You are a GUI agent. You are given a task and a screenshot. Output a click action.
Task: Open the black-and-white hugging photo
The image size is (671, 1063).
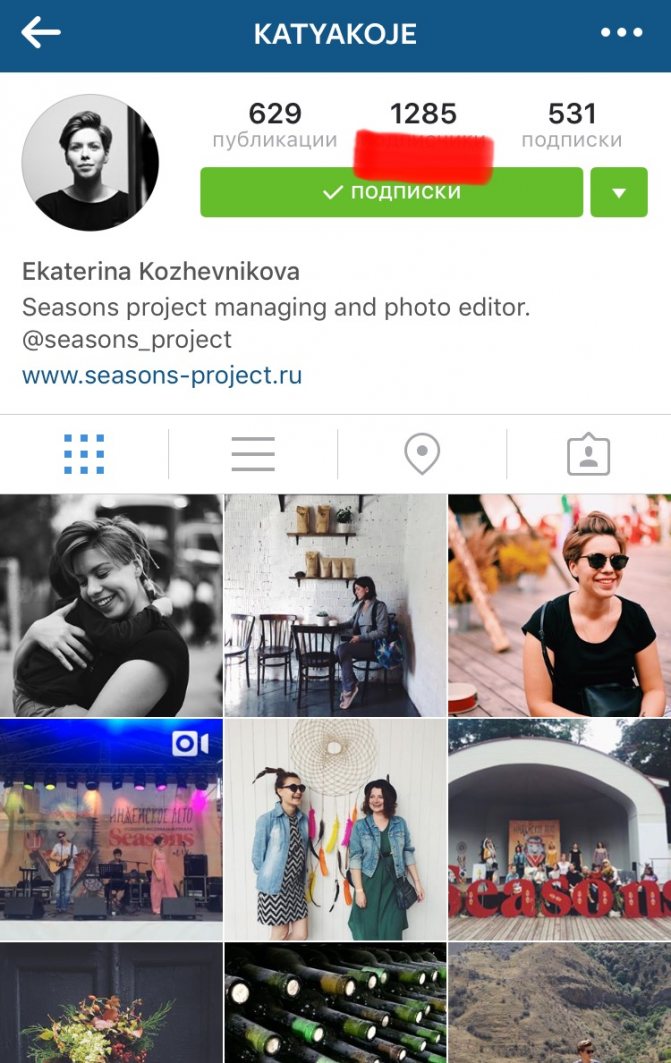coord(111,605)
